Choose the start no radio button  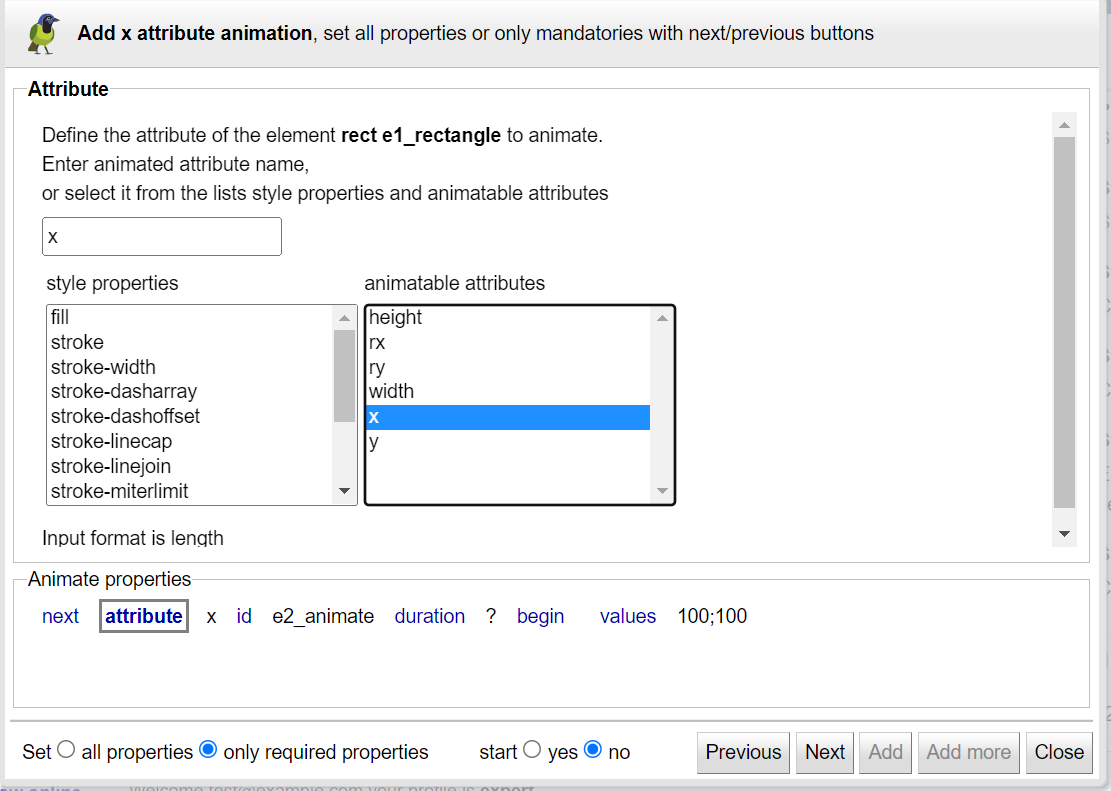pyautogui.click(x=593, y=749)
